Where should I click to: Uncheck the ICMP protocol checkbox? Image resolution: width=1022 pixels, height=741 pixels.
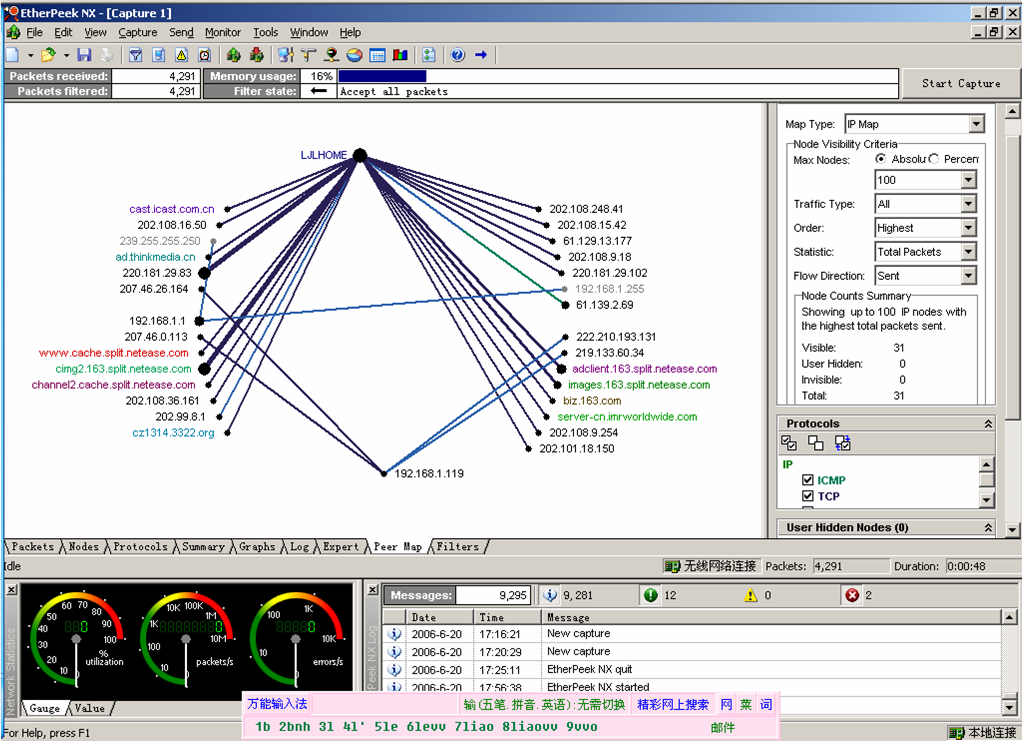click(x=808, y=480)
